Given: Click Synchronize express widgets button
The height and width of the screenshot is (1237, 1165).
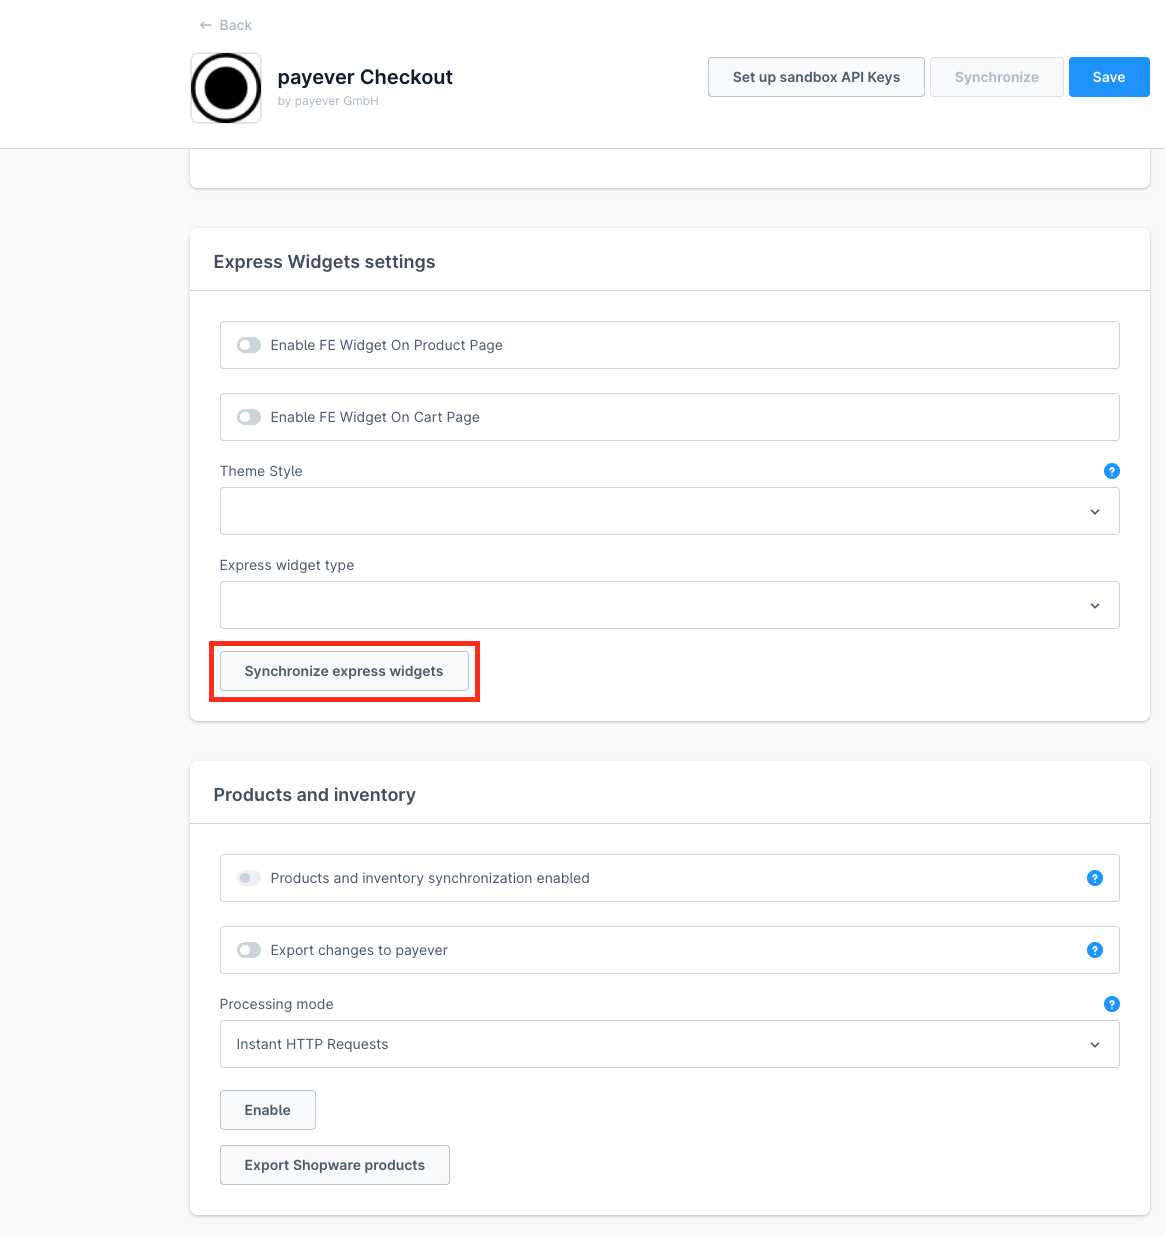Looking at the screenshot, I should point(344,671).
